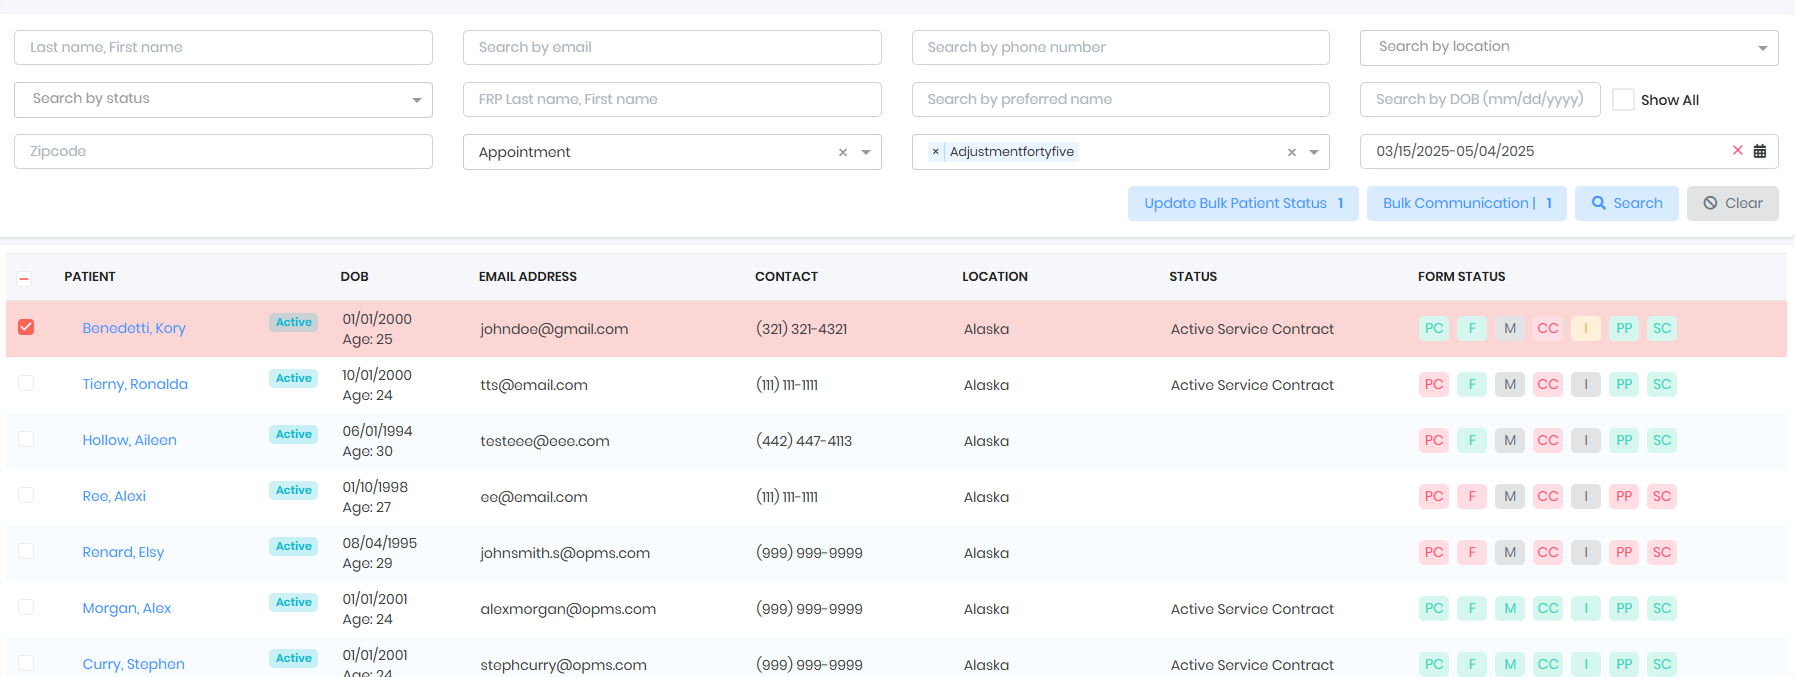Click PP form badge for Tierny, Ronalda
Screen dimensions: 1795x677
click(x=1624, y=384)
